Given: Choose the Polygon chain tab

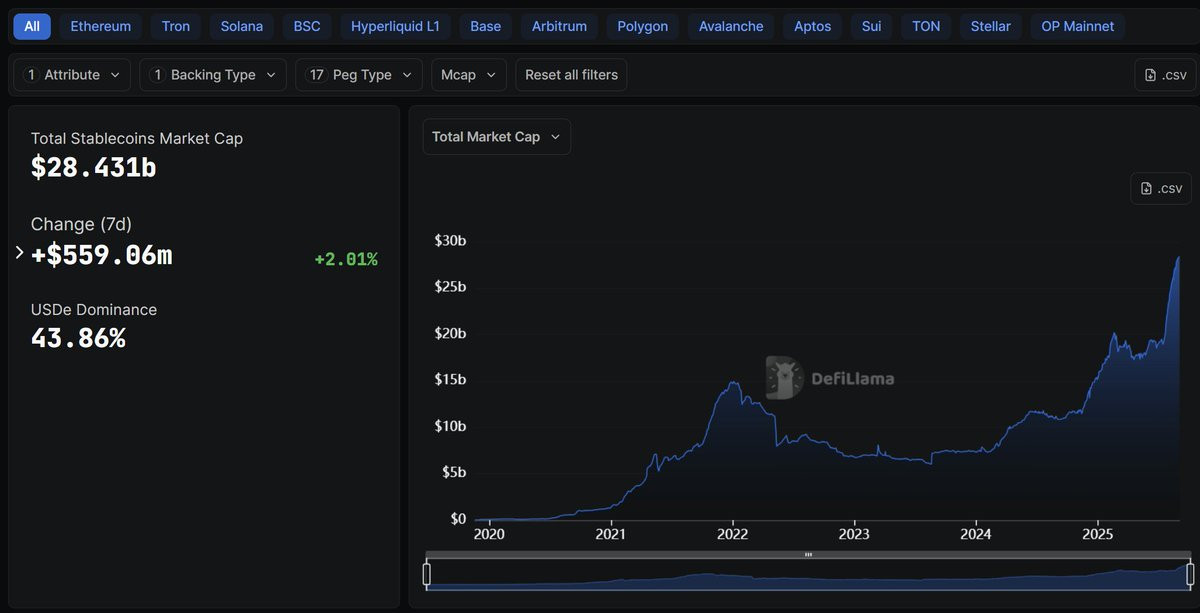Looking at the screenshot, I should tap(643, 26).
